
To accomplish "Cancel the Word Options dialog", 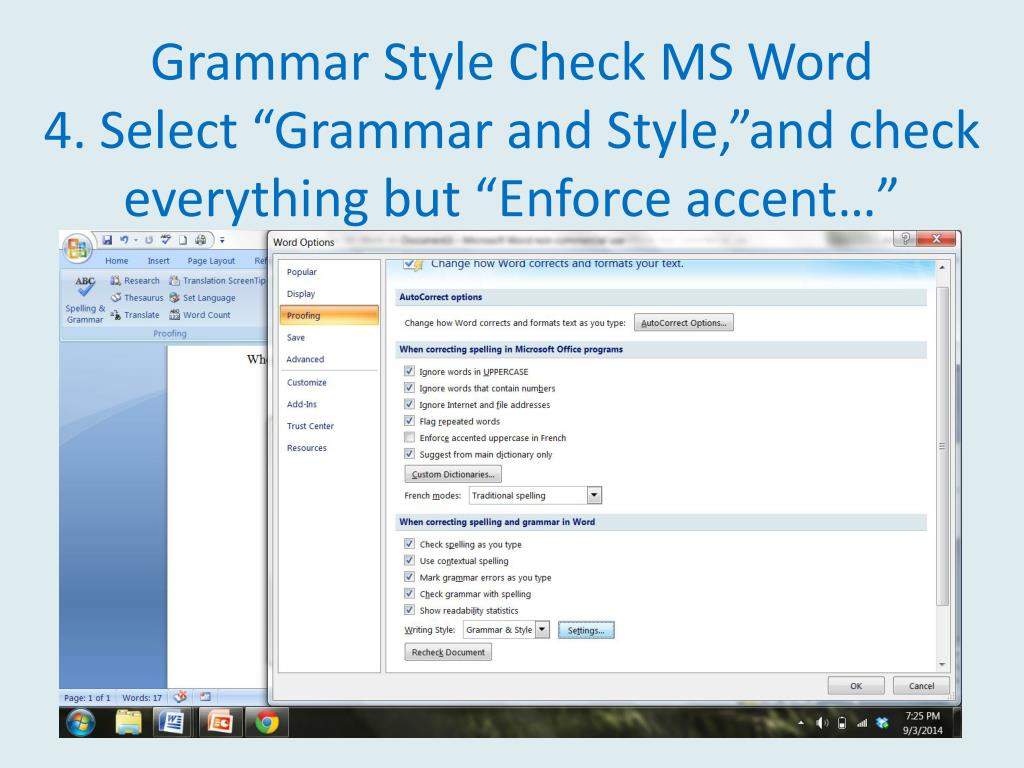I will tap(921, 686).
